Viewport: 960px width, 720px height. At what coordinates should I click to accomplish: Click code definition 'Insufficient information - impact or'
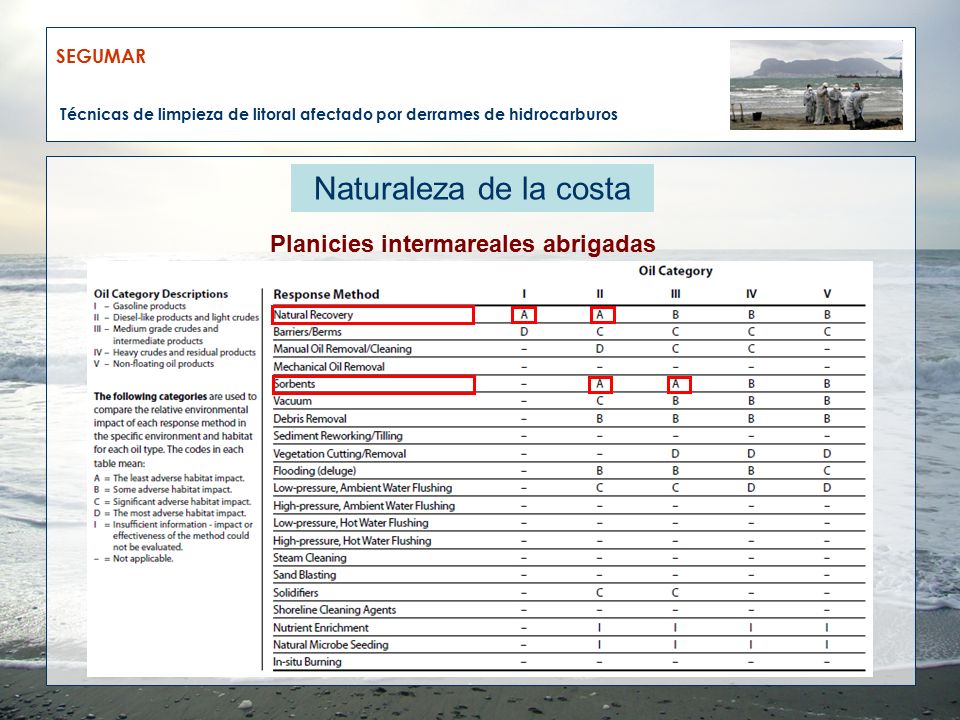[182, 525]
